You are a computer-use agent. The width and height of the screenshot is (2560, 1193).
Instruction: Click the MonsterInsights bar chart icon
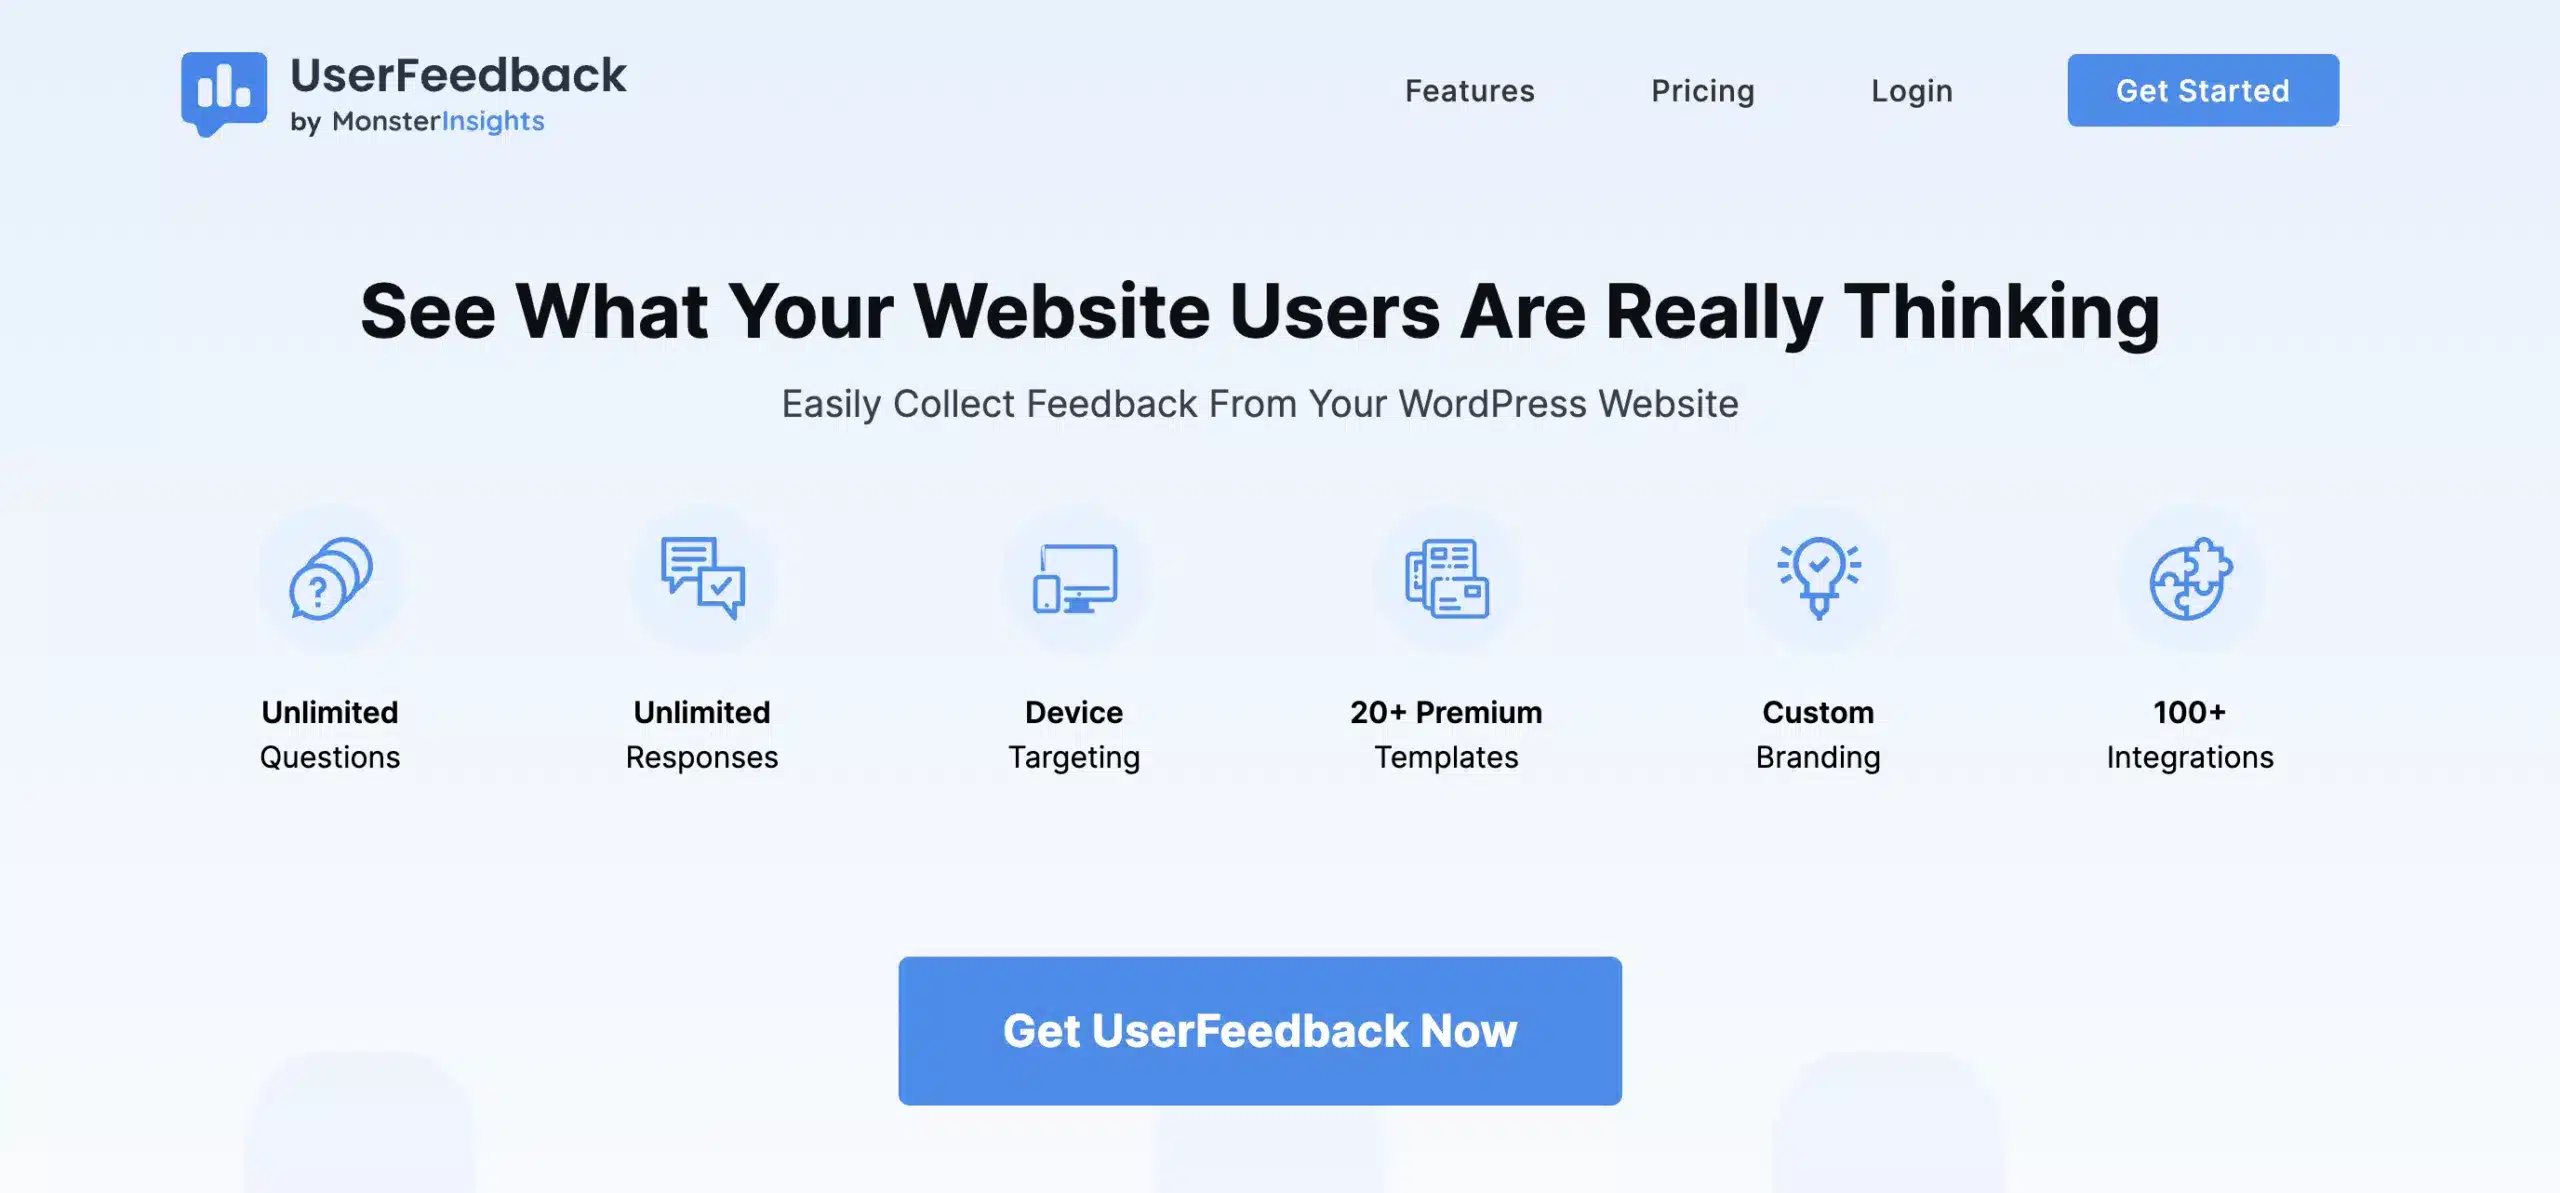224,90
